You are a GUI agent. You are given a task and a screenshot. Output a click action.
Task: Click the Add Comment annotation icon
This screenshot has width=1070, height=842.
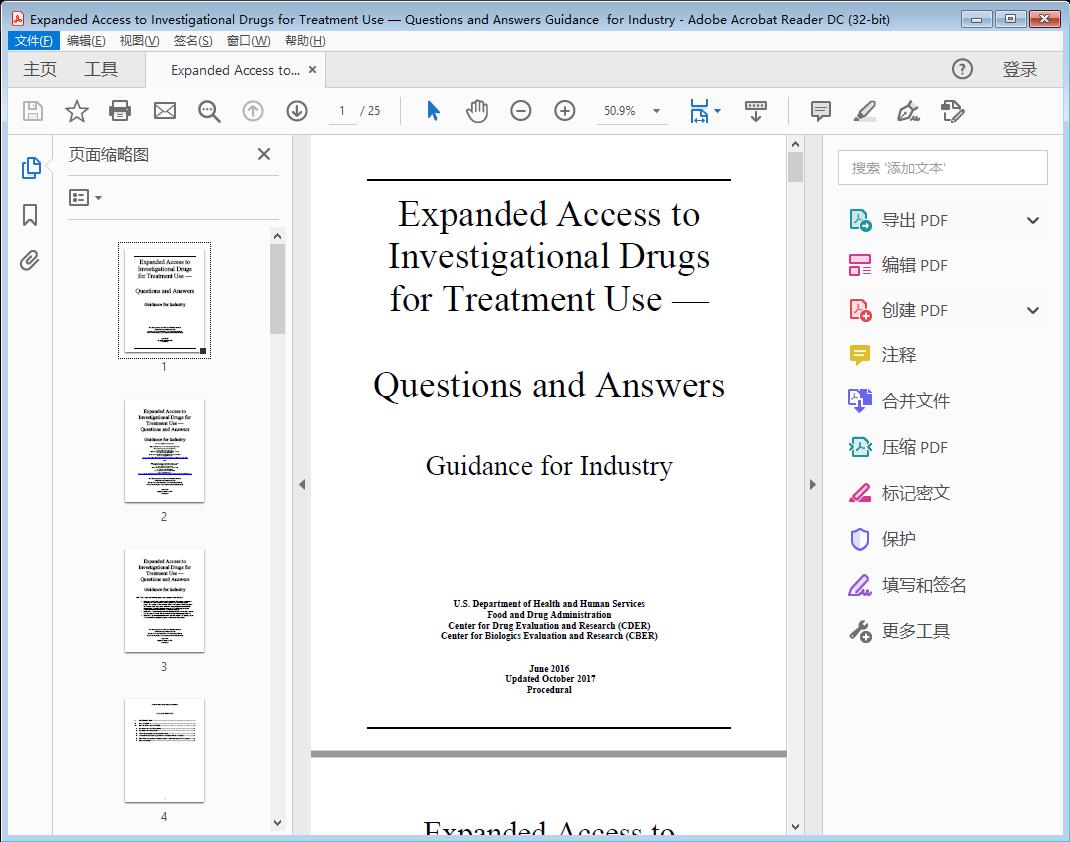(x=820, y=111)
